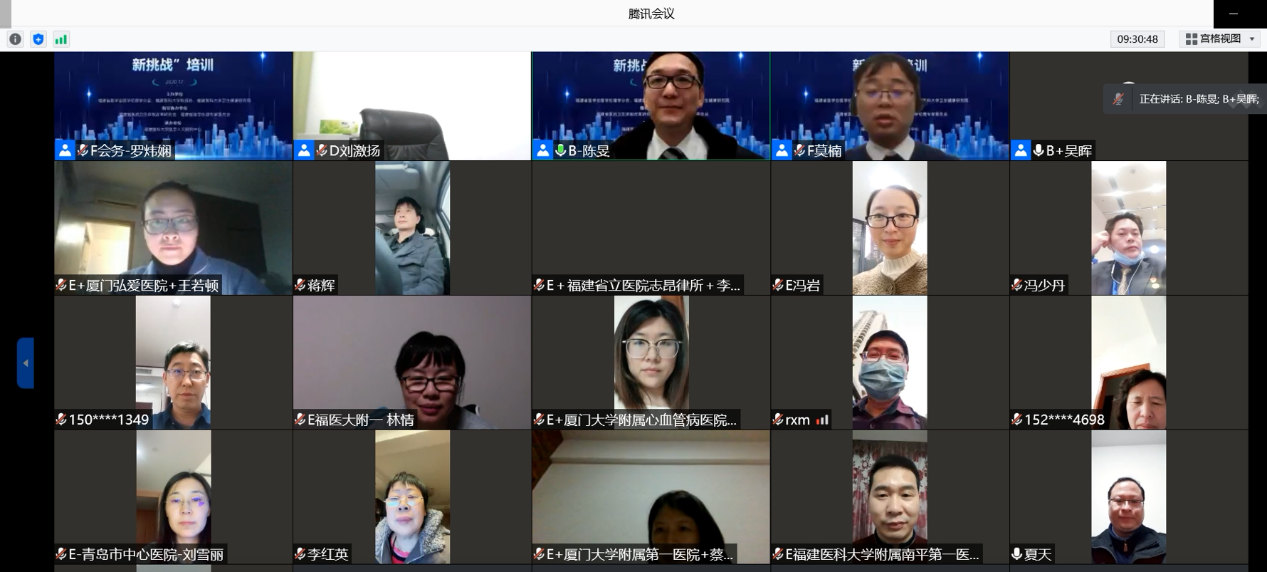Click the host badge icon beside F莫楠
Image resolution: width=1267 pixels, height=572 pixels.
782,150
